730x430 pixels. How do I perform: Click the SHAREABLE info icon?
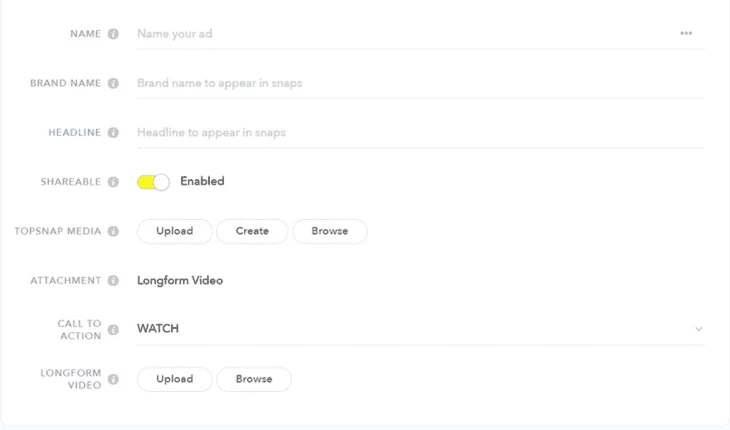point(113,182)
